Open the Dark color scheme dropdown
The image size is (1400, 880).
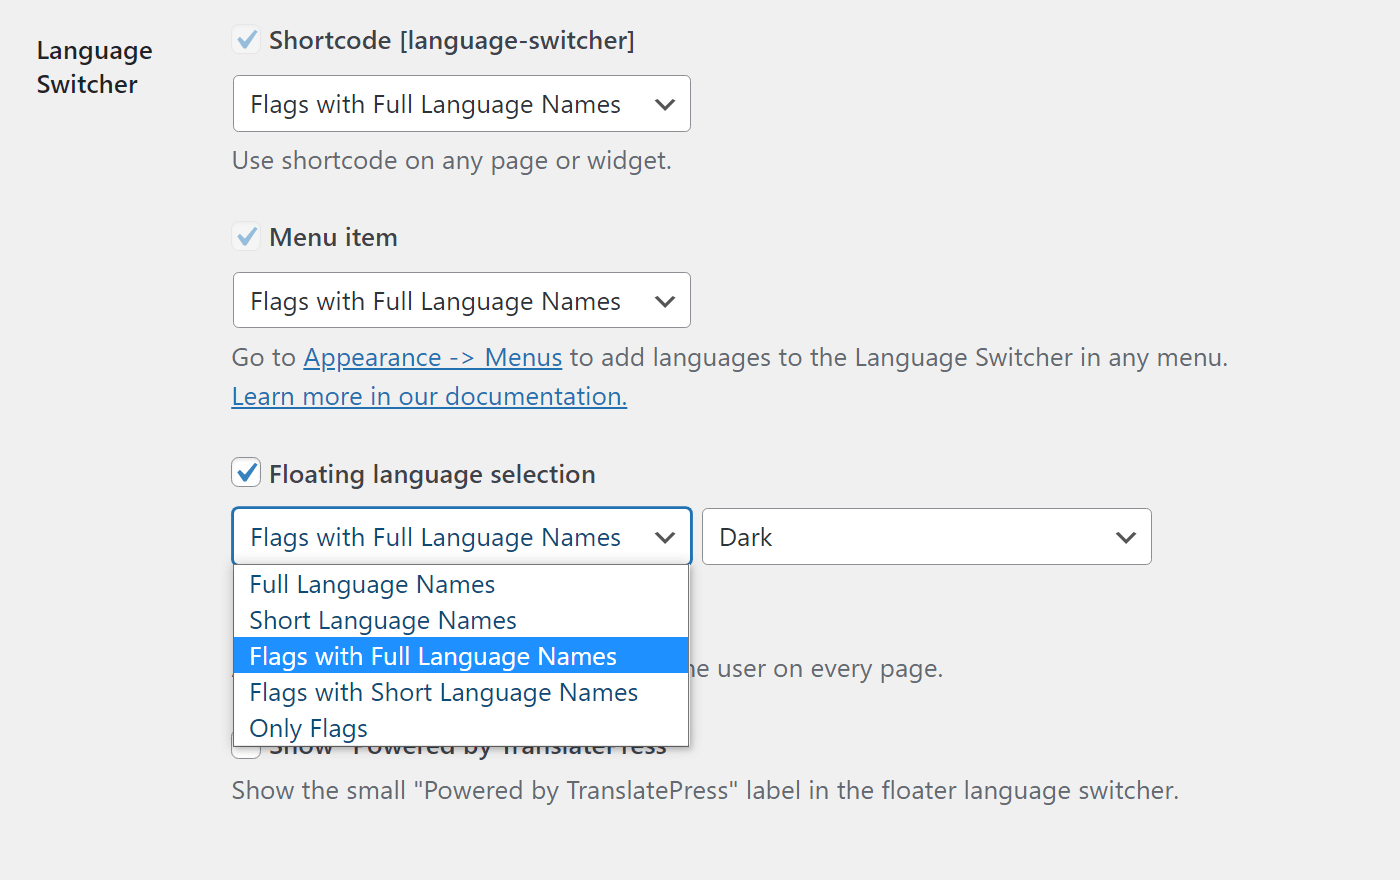tap(926, 536)
